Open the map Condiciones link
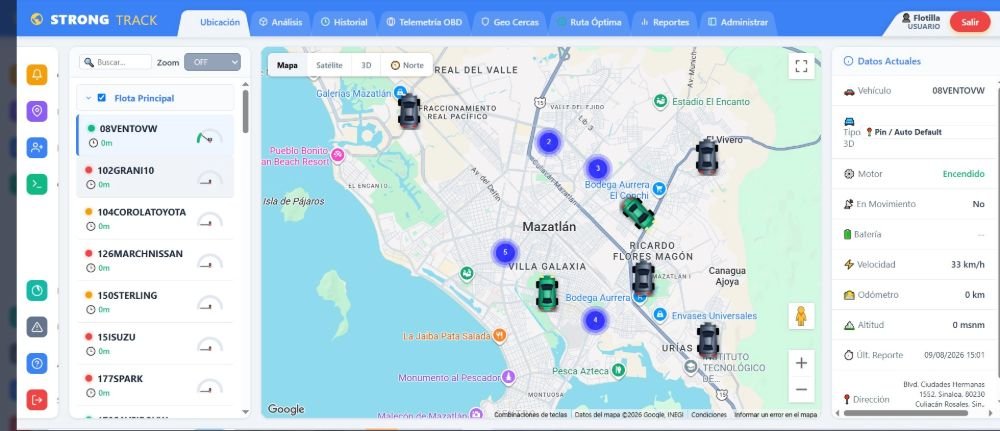1000x431 pixels. click(x=709, y=414)
